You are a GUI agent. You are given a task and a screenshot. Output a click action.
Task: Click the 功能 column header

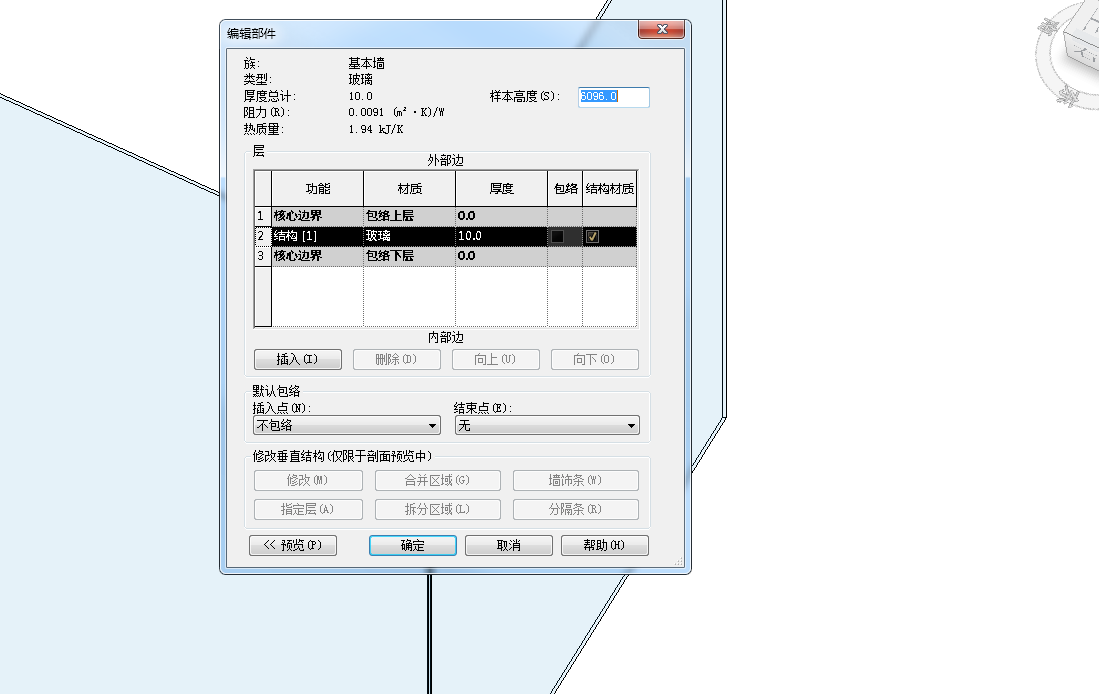[318, 189]
